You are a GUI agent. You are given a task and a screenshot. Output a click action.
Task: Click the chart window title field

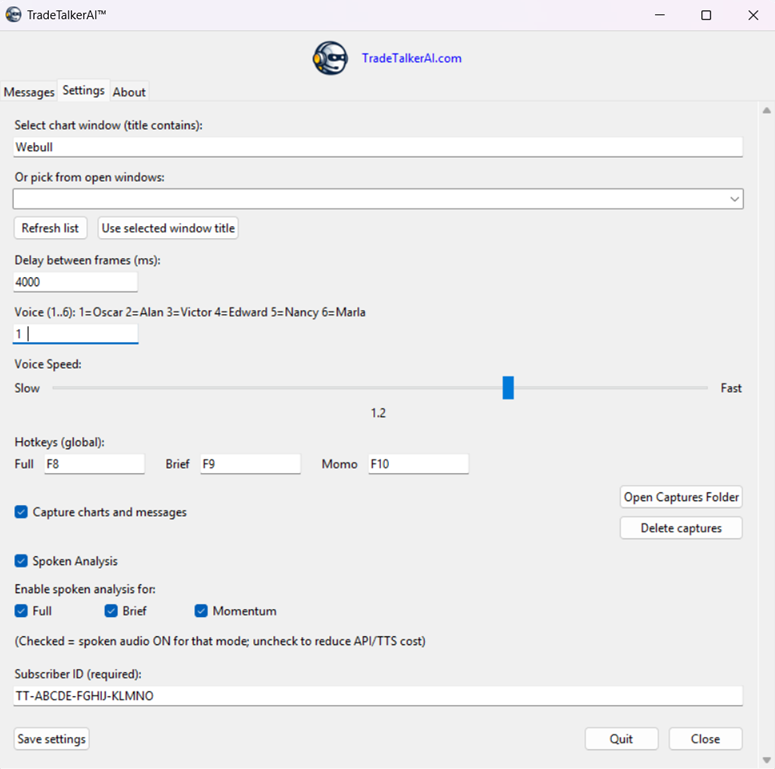click(378, 147)
